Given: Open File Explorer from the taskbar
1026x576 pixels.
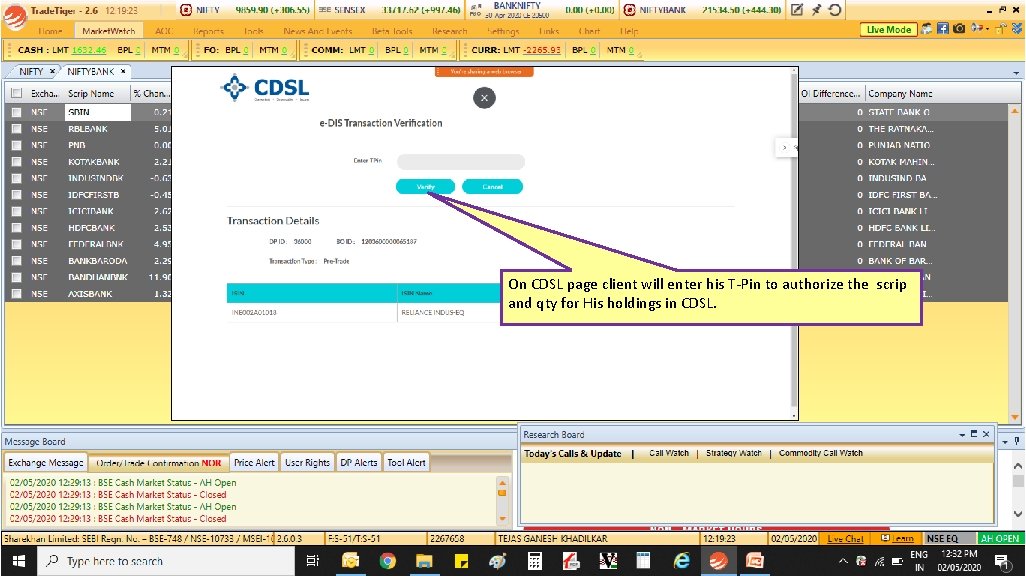Looking at the screenshot, I should (424, 561).
